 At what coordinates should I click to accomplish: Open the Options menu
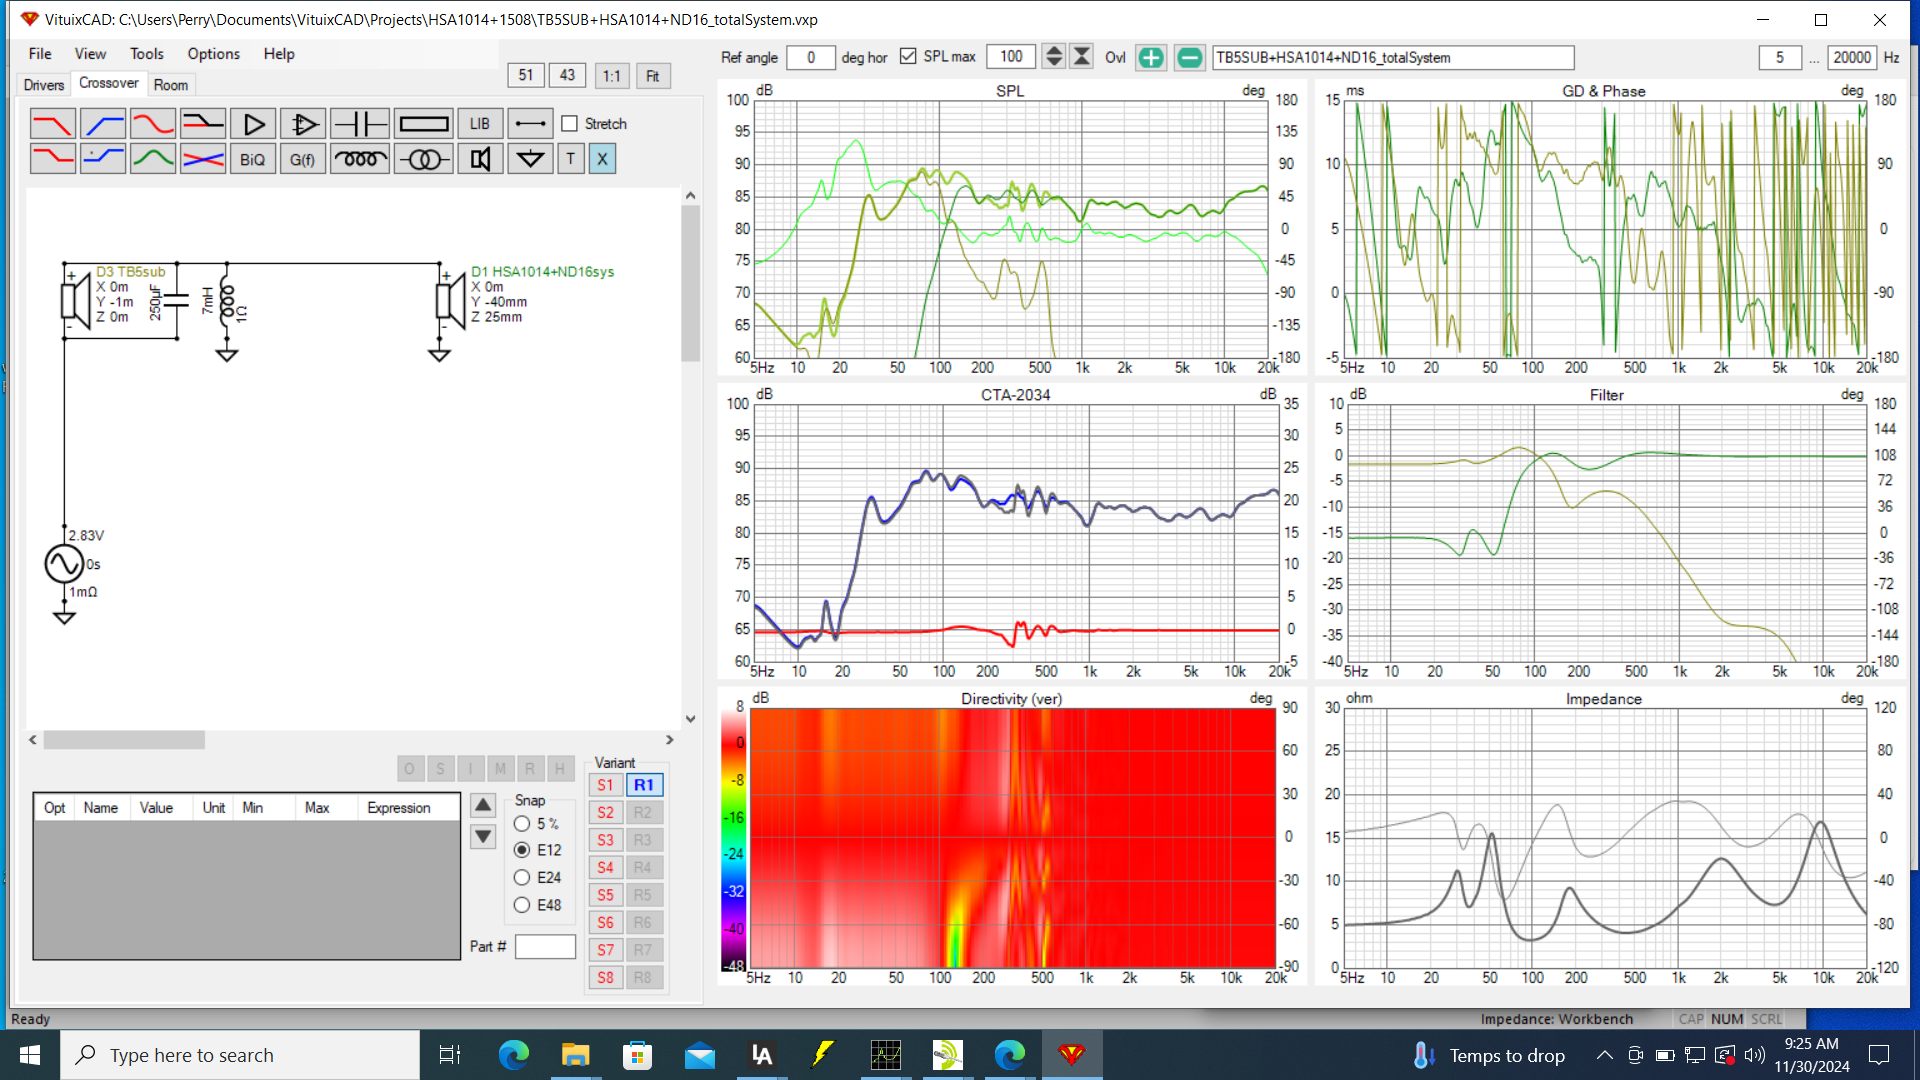coord(213,54)
